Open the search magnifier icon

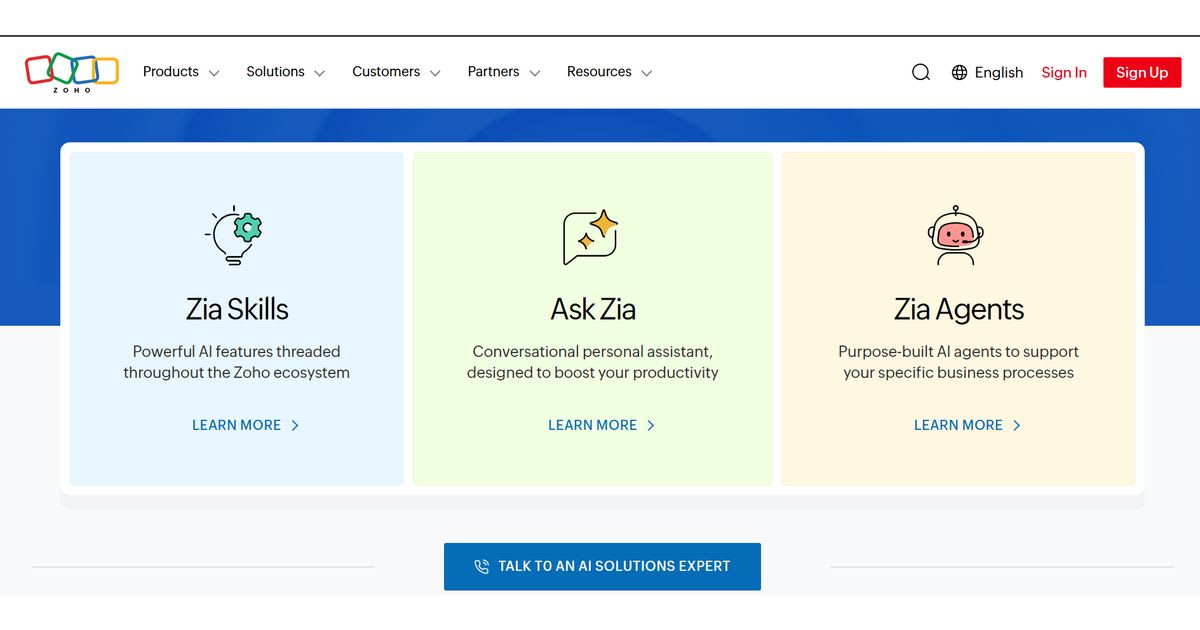[x=921, y=72]
